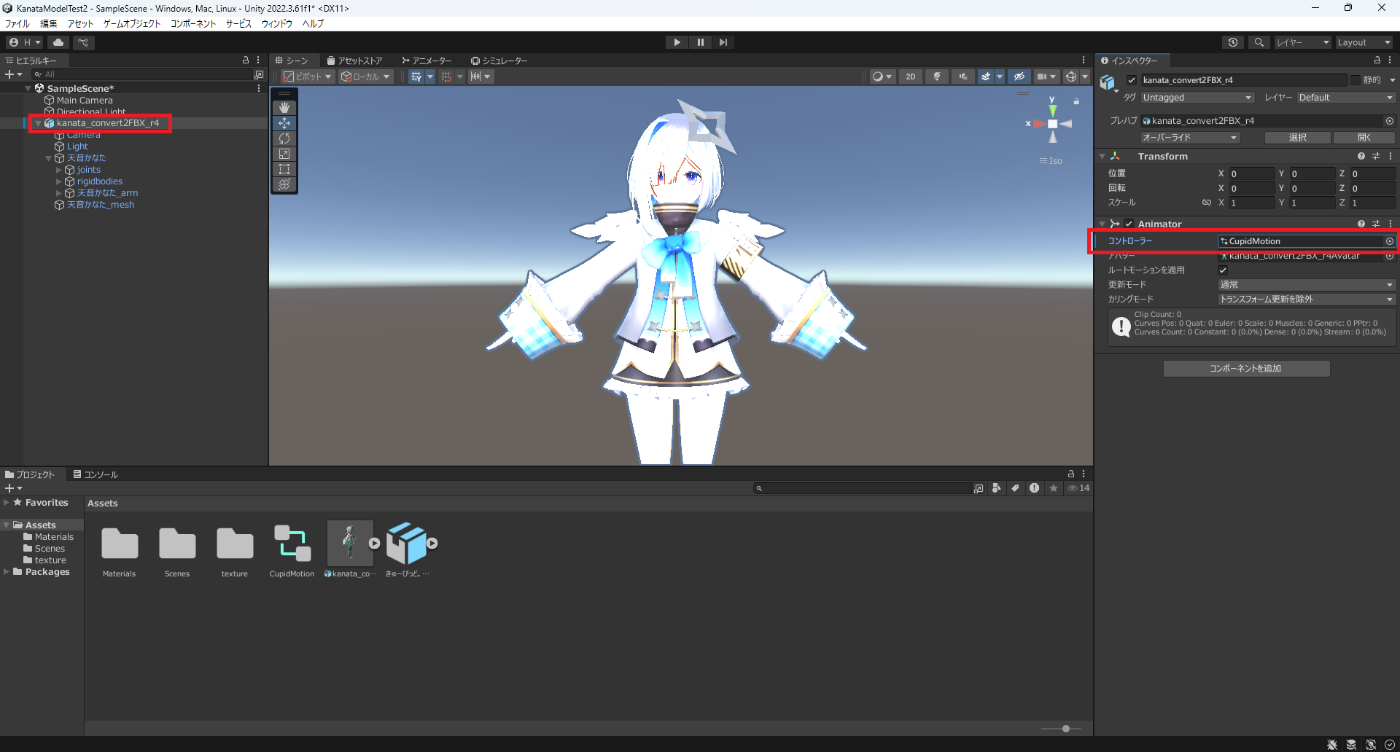Open scene camera settings dropdown
This screenshot has height=752, width=1400.
tap(1047, 76)
